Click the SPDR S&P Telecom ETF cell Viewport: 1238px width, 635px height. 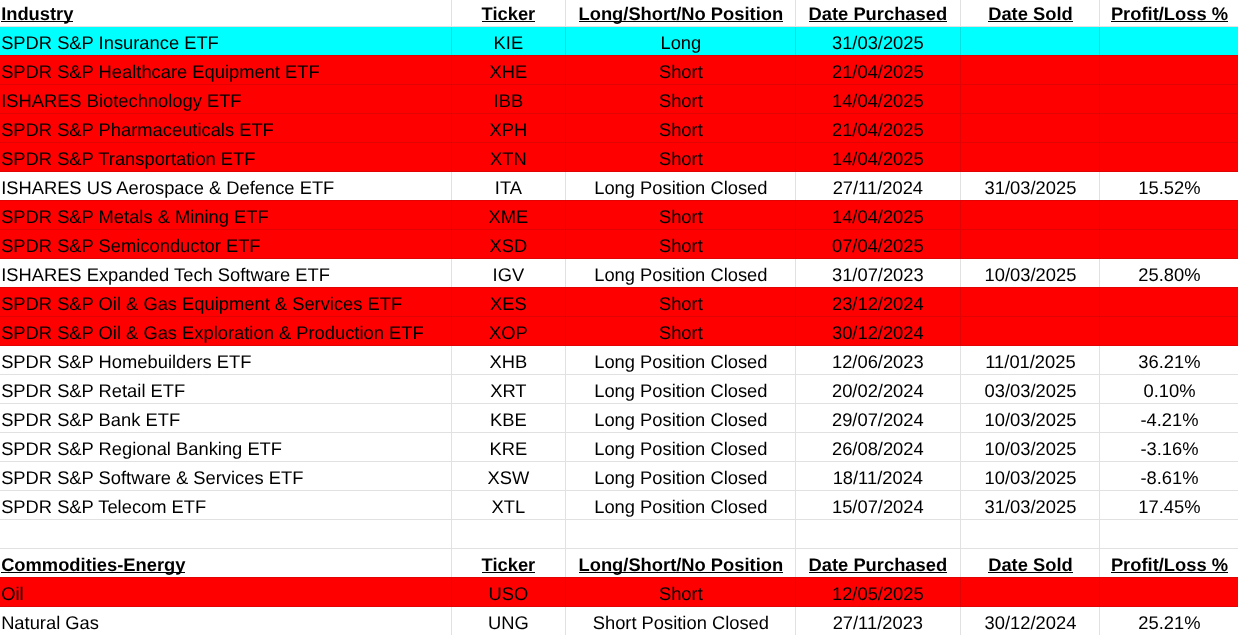(104, 507)
